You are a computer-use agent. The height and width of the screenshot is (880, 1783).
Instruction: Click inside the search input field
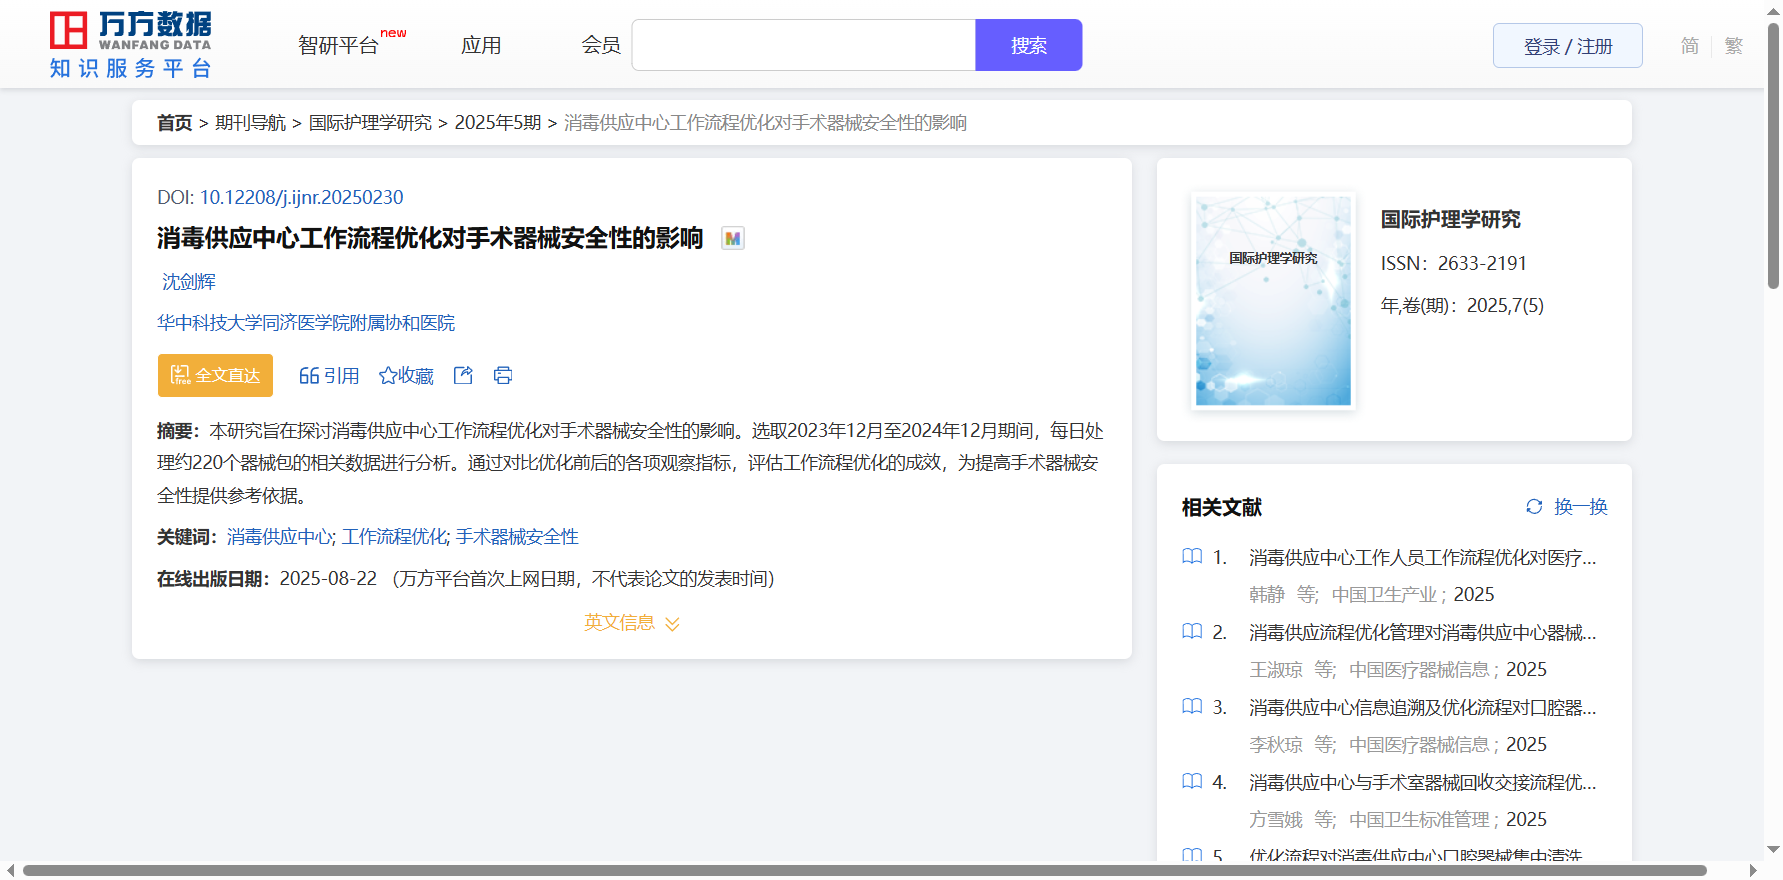(x=803, y=45)
